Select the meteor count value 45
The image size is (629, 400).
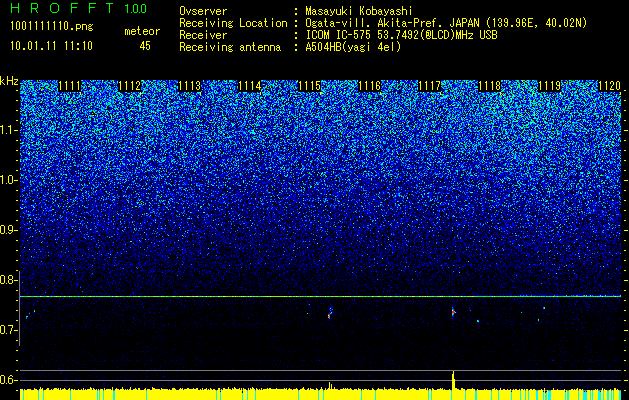[x=145, y=46]
